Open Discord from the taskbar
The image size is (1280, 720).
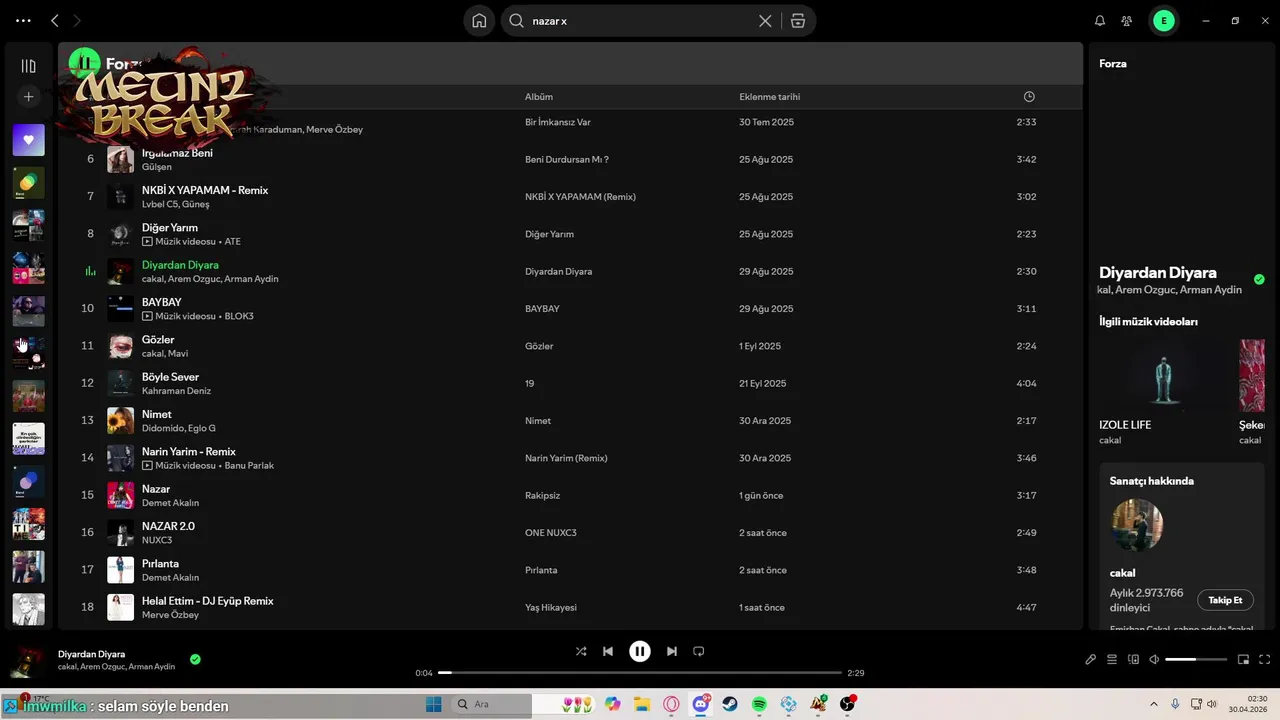[x=701, y=704]
